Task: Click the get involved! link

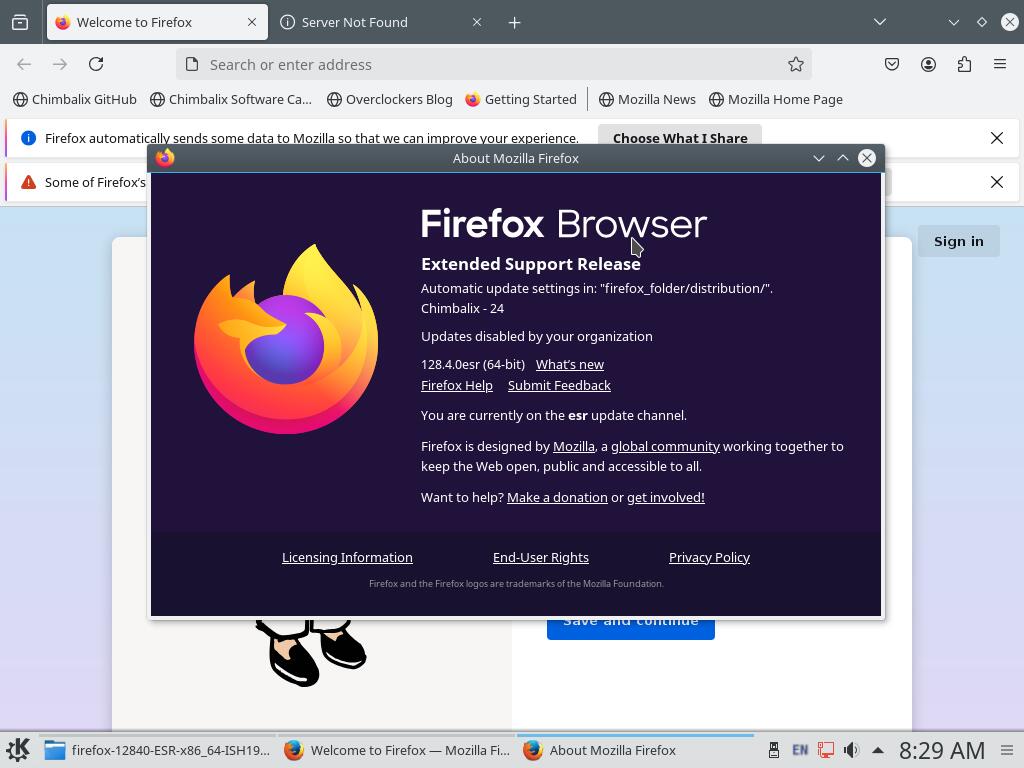Action: (x=665, y=497)
